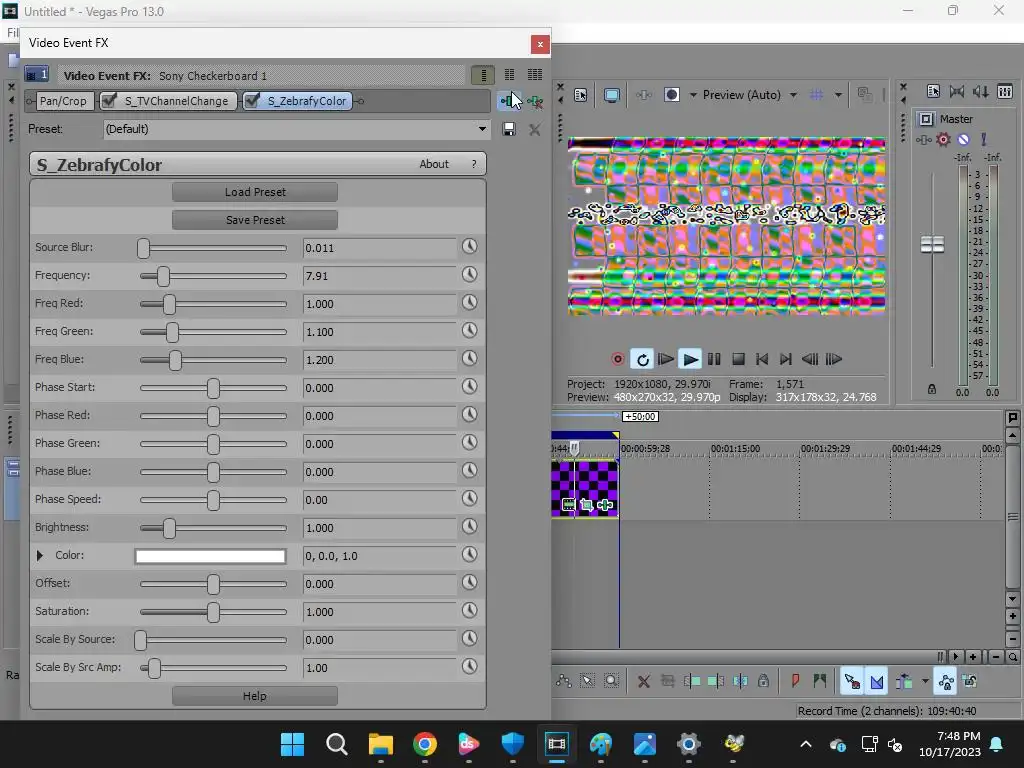
Task: Delete the preset with the X icon
Action: click(535, 129)
